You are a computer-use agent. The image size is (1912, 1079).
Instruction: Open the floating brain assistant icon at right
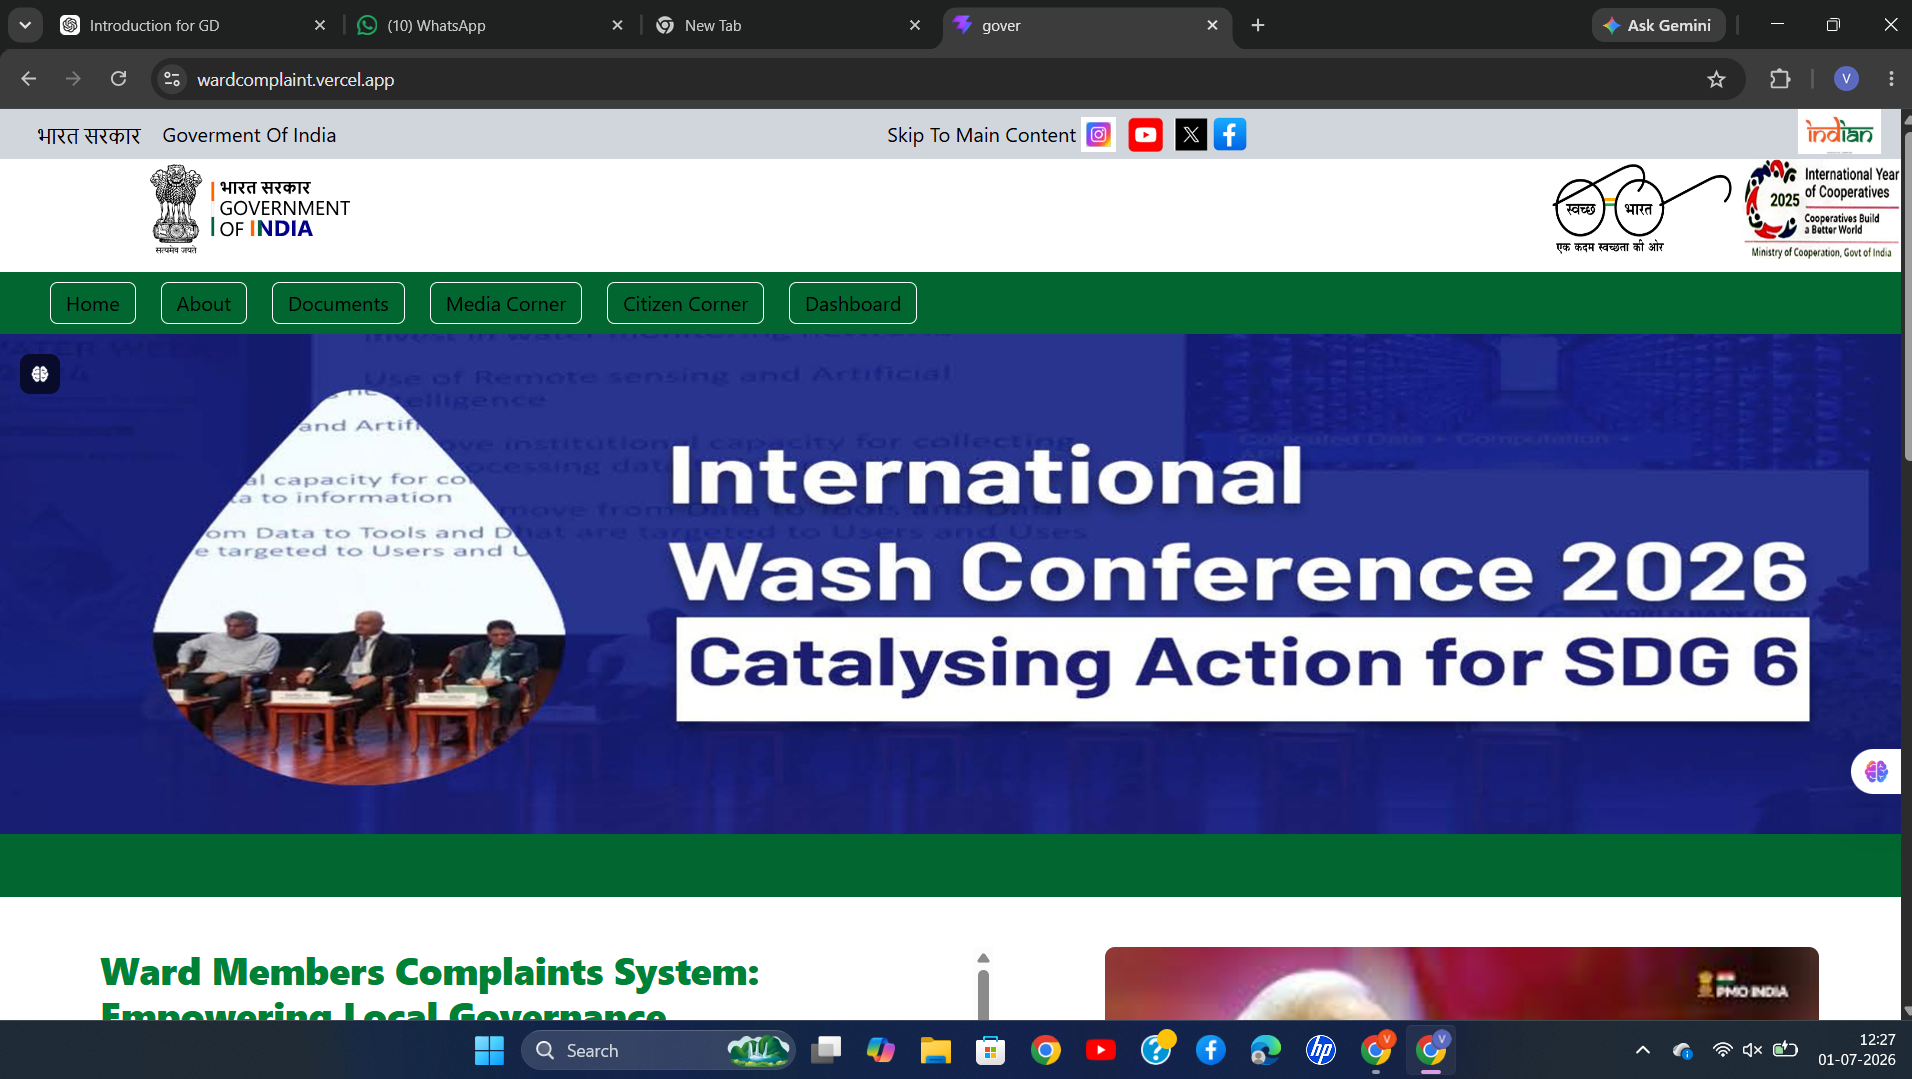[1876, 771]
